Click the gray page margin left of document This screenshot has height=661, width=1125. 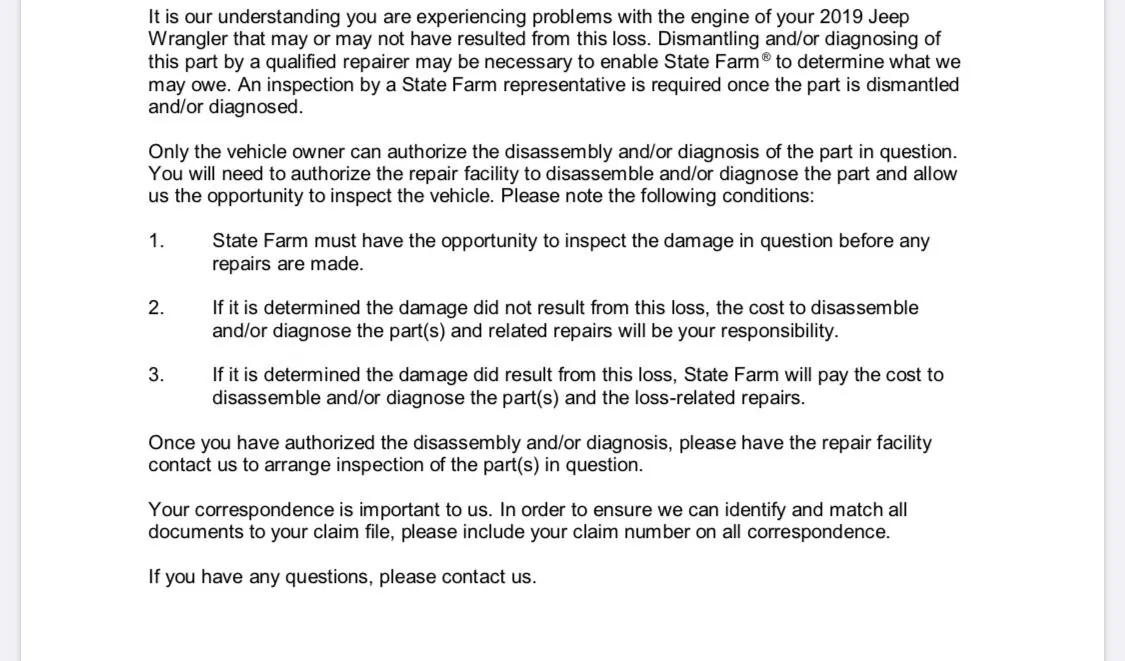(x=10, y=330)
